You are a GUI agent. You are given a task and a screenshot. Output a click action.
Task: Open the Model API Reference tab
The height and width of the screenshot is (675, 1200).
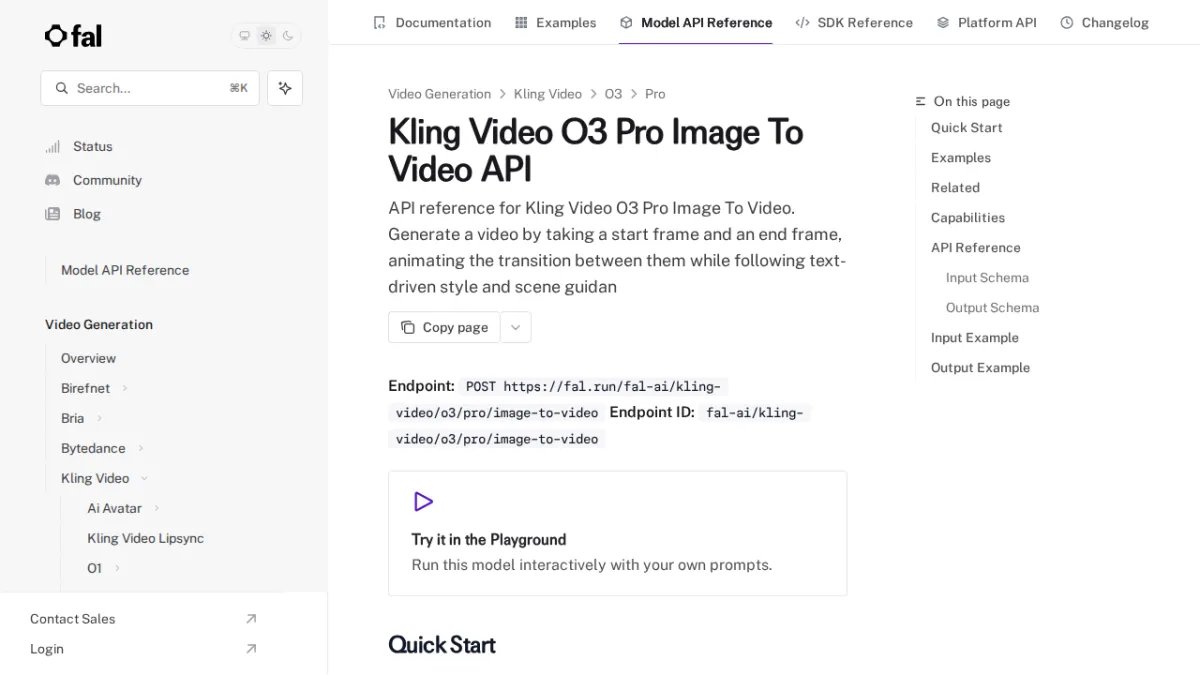click(x=696, y=22)
